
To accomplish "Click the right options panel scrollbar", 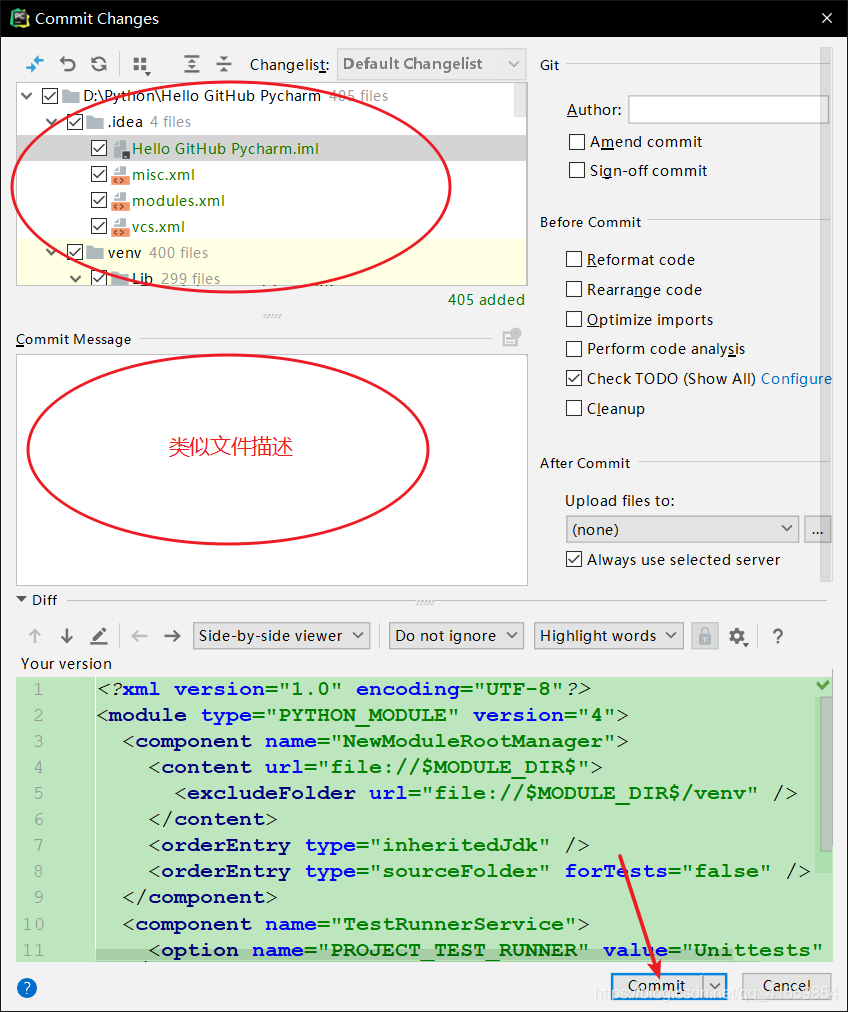I will click(x=825, y=314).
